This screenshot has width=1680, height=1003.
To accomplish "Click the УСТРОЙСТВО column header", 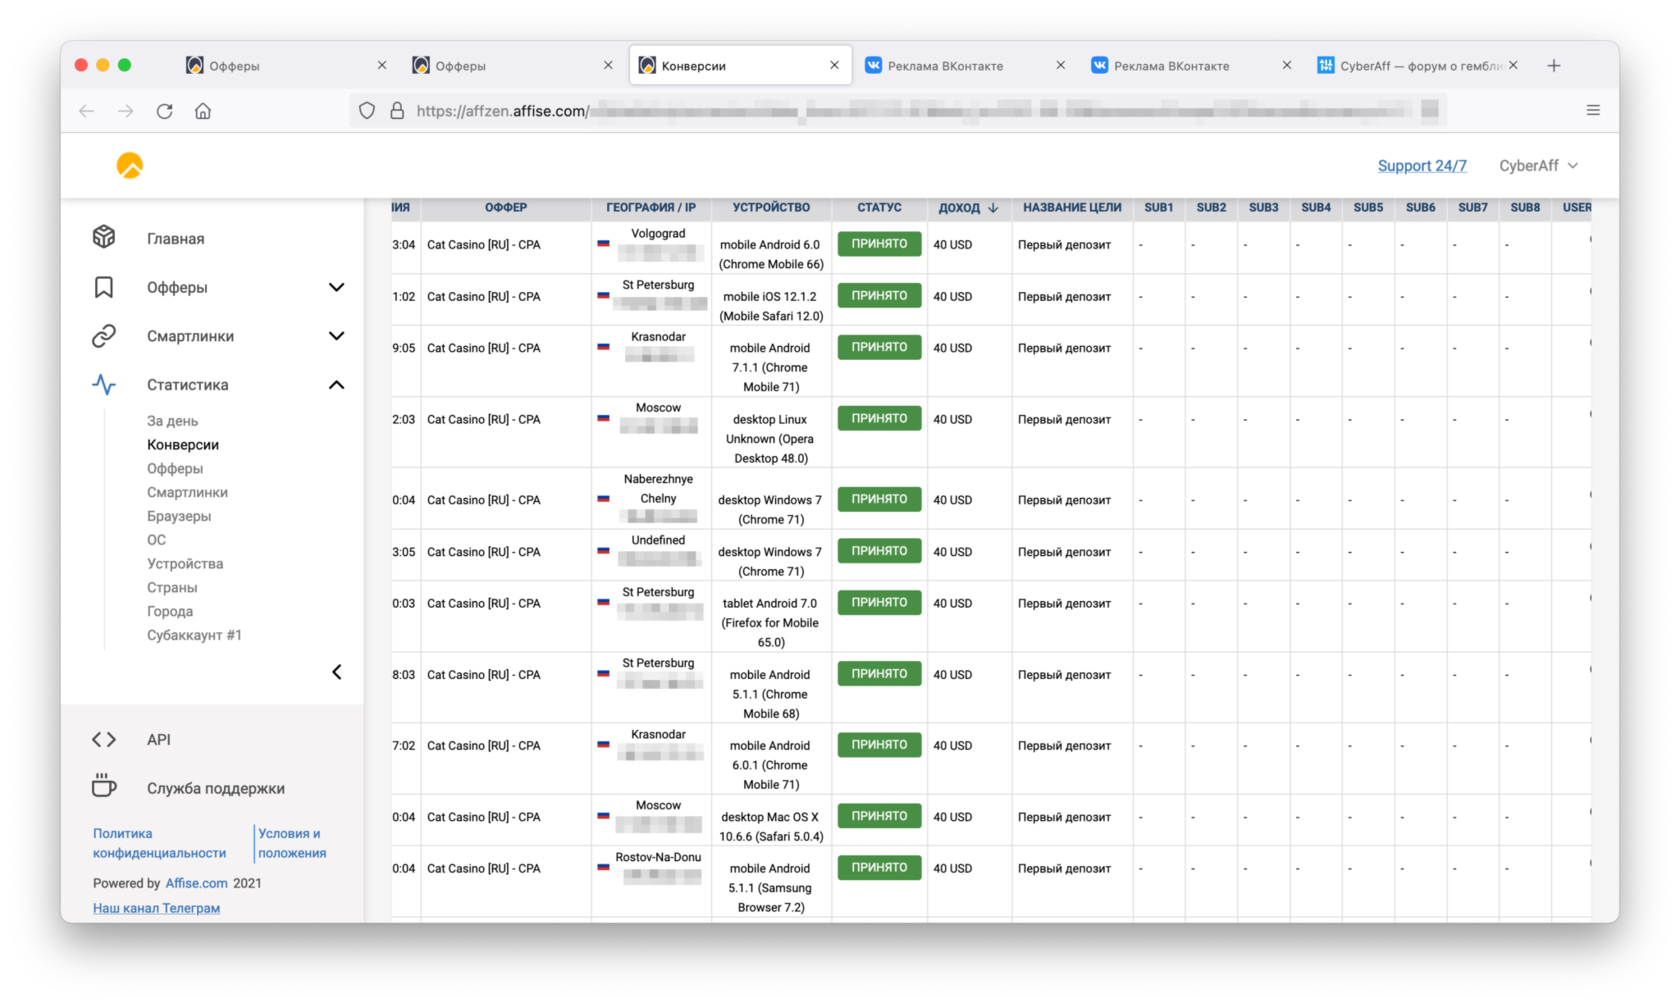I will click(x=771, y=208).
